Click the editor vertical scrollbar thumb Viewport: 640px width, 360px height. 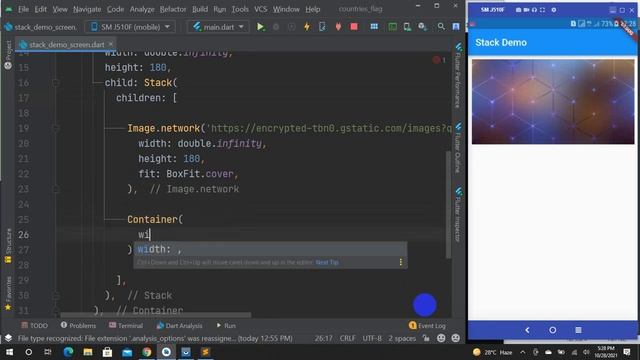[448, 204]
